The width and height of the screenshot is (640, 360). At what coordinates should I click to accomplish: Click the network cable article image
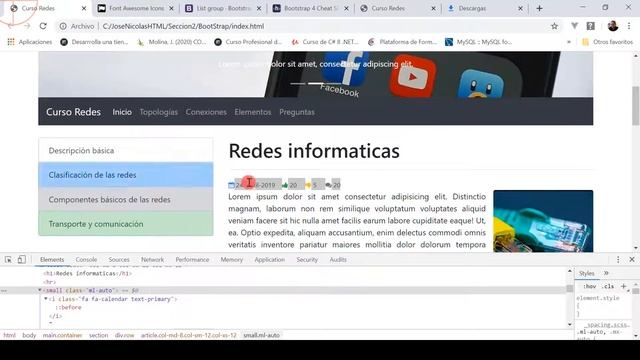(543, 221)
